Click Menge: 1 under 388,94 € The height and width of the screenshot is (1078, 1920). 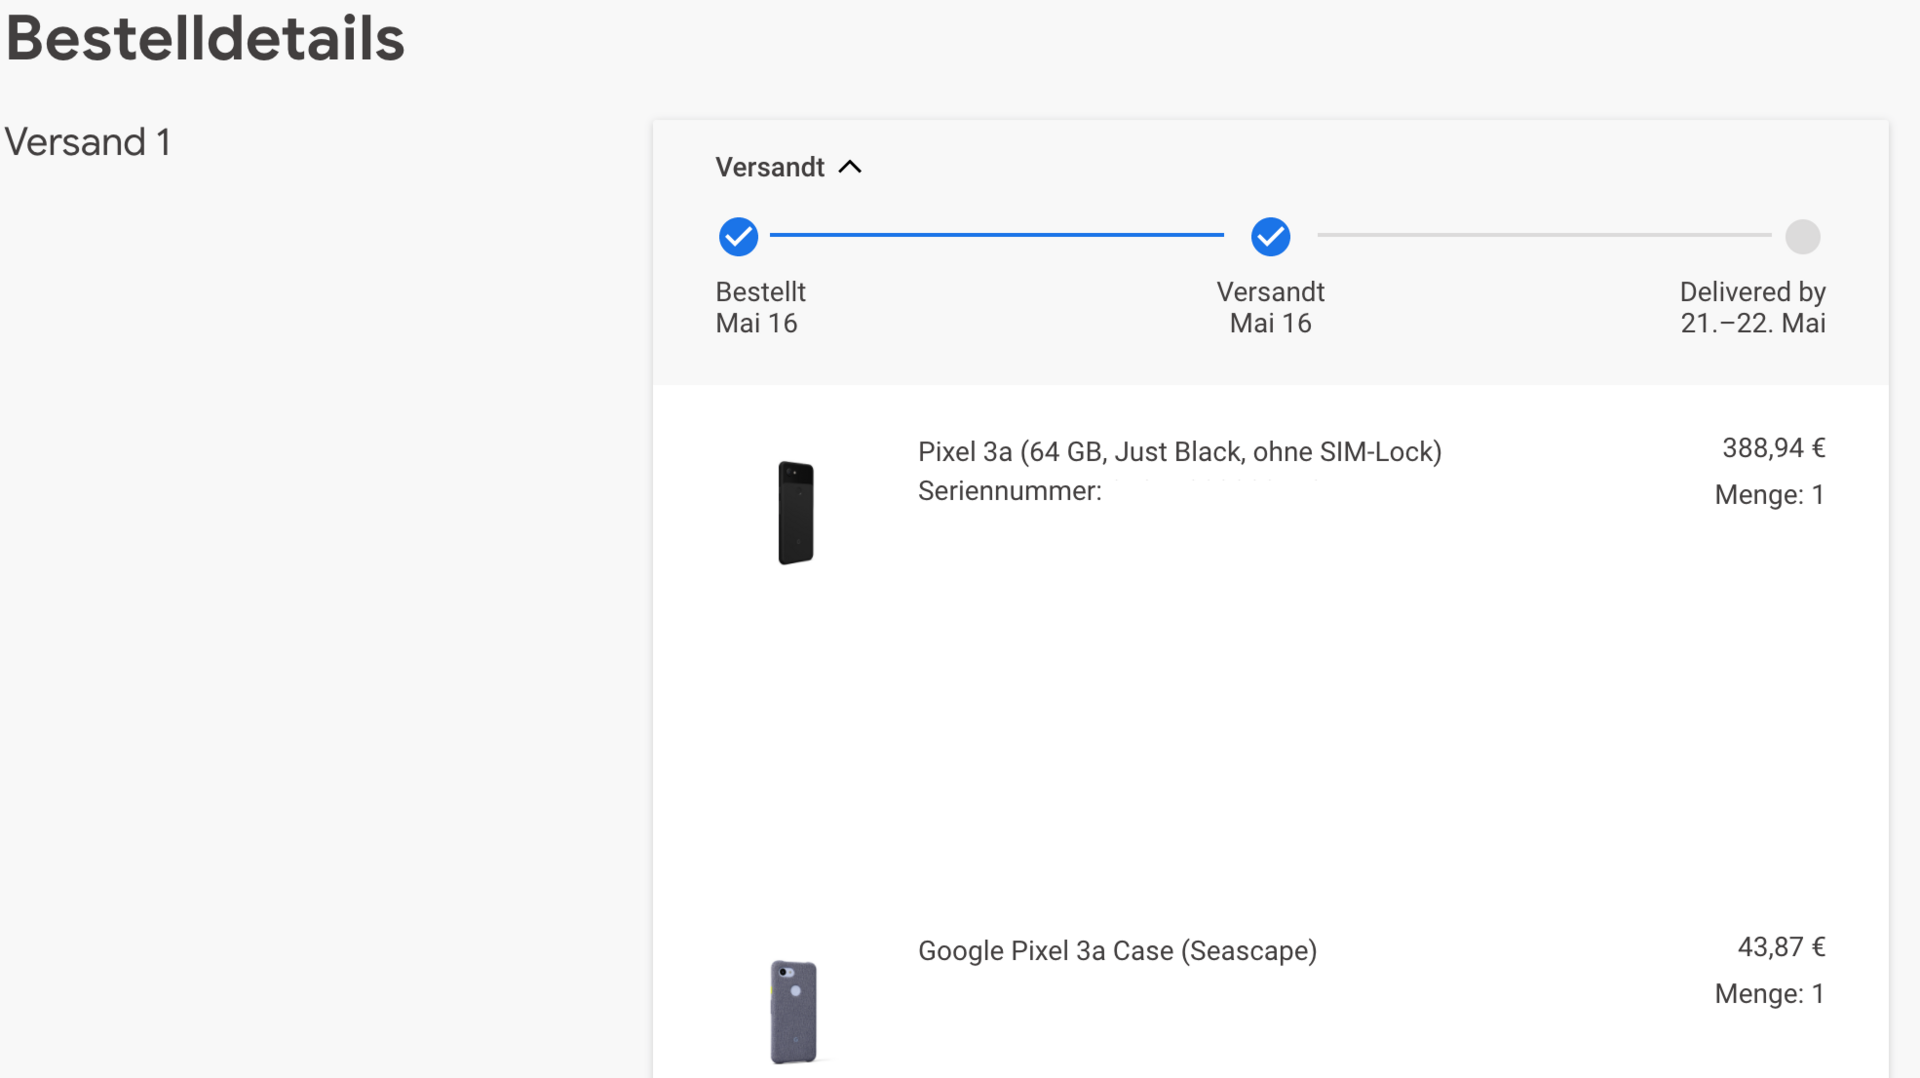[1769, 495]
